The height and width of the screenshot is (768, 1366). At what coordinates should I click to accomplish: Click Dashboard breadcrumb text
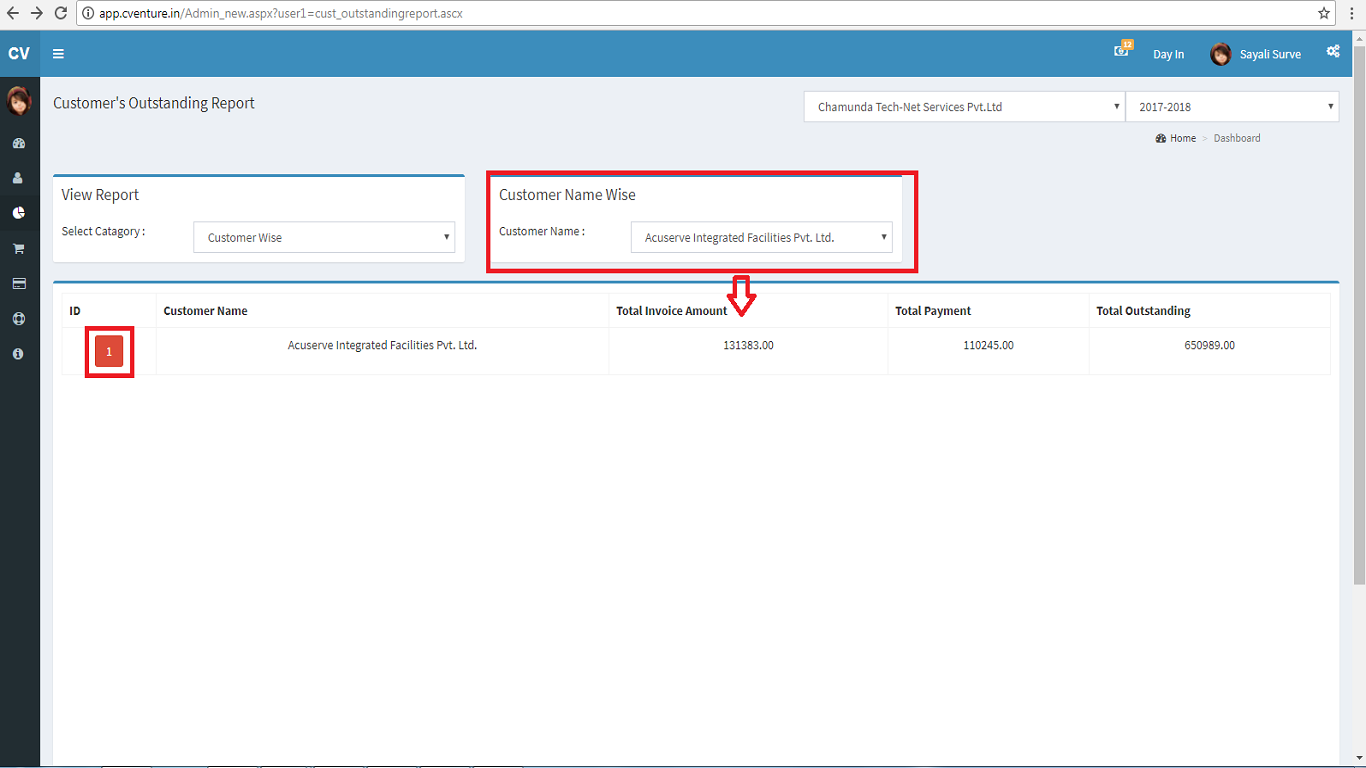coord(1237,138)
